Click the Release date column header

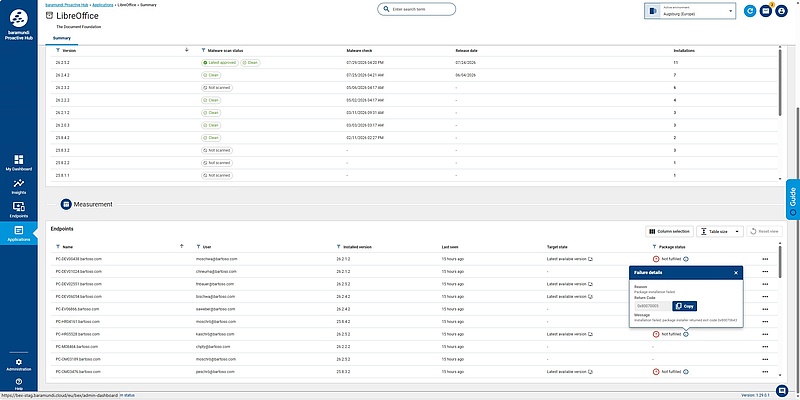[466, 51]
